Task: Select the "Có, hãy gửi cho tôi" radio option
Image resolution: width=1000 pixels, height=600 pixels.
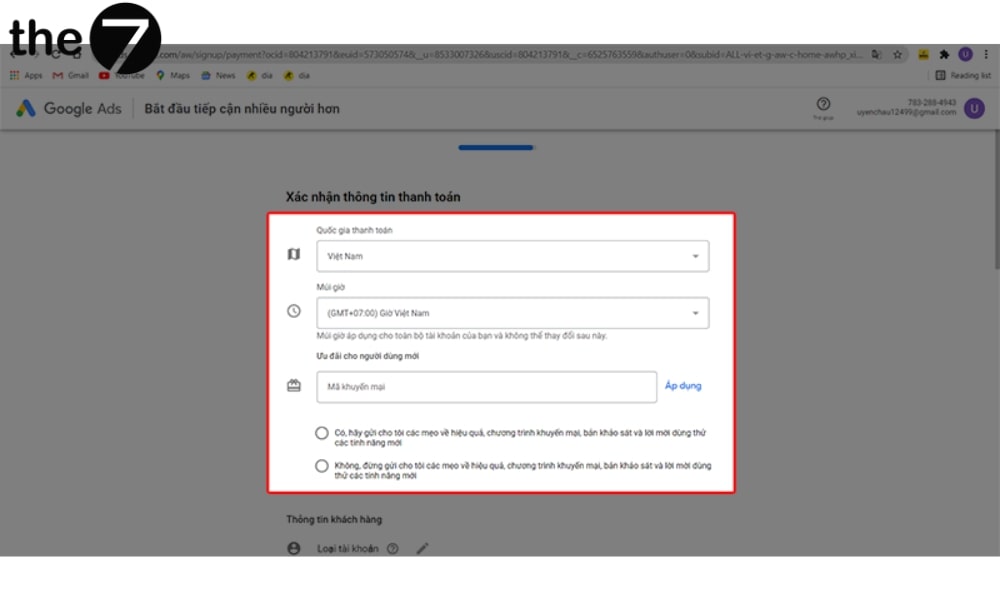Action: pos(321,433)
